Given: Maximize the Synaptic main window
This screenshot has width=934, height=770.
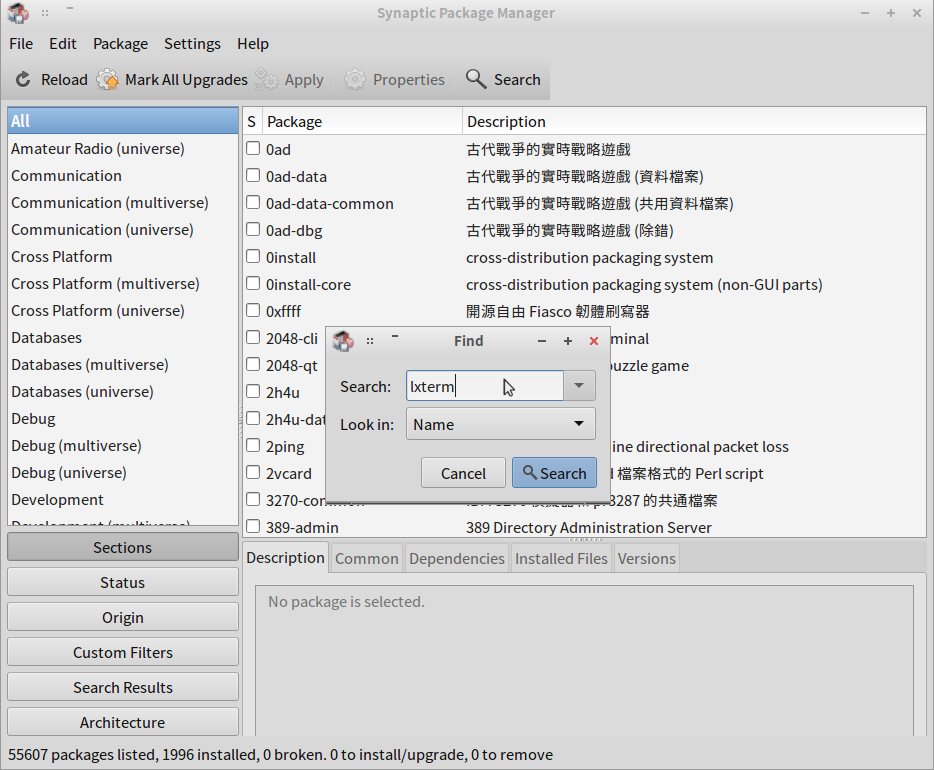Looking at the screenshot, I should [891, 13].
